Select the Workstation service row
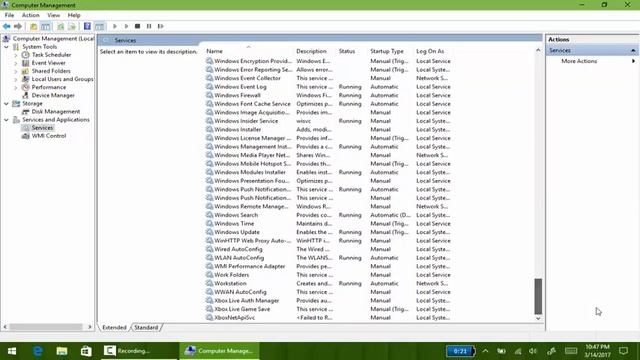Image resolution: width=640 pixels, height=360 pixels. 329,283
